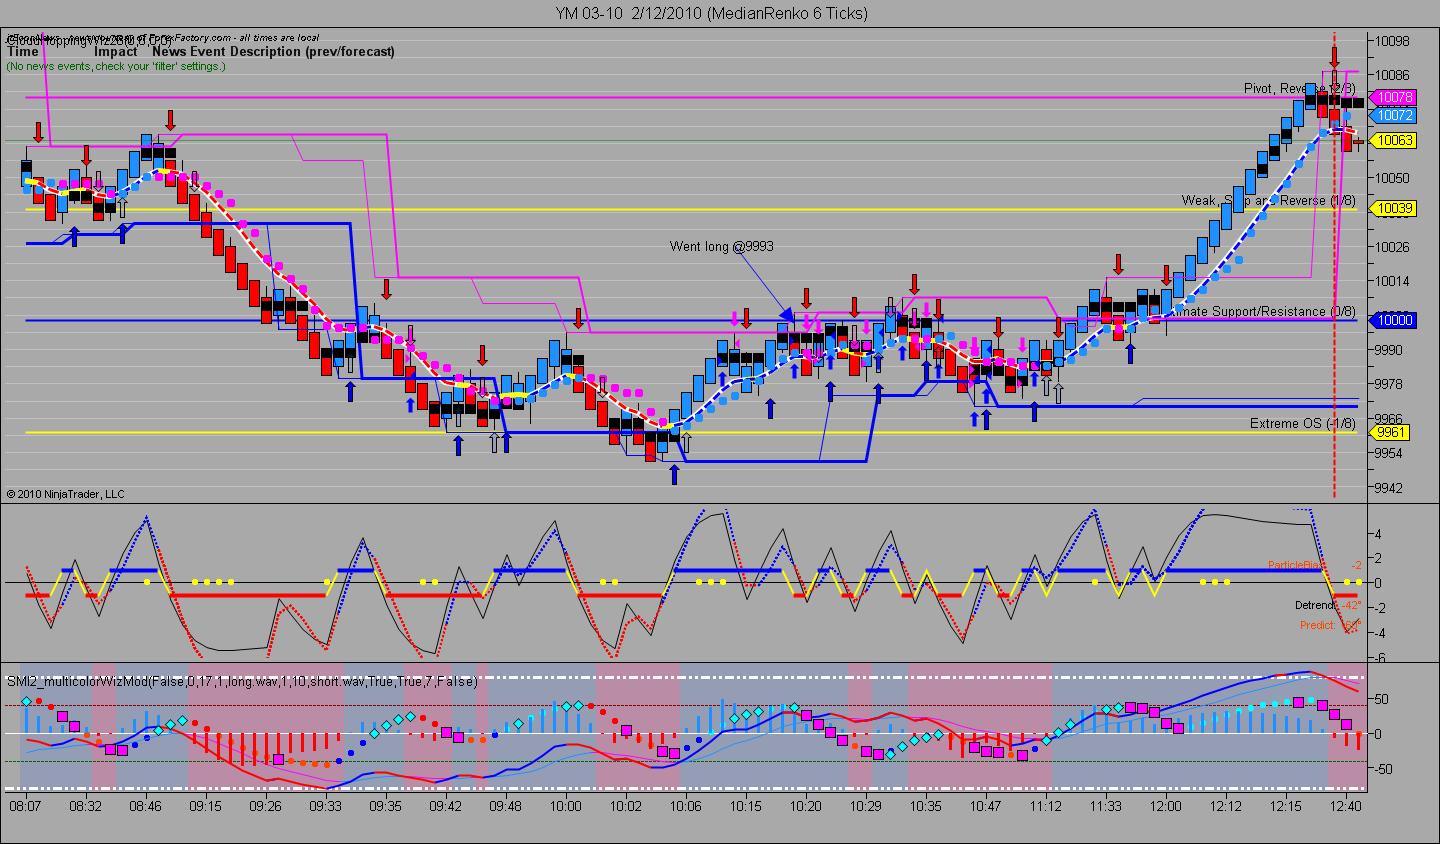Click the SMI2_multicolorWizMod indicator label
This screenshot has width=1440, height=844.
(242, 681)
